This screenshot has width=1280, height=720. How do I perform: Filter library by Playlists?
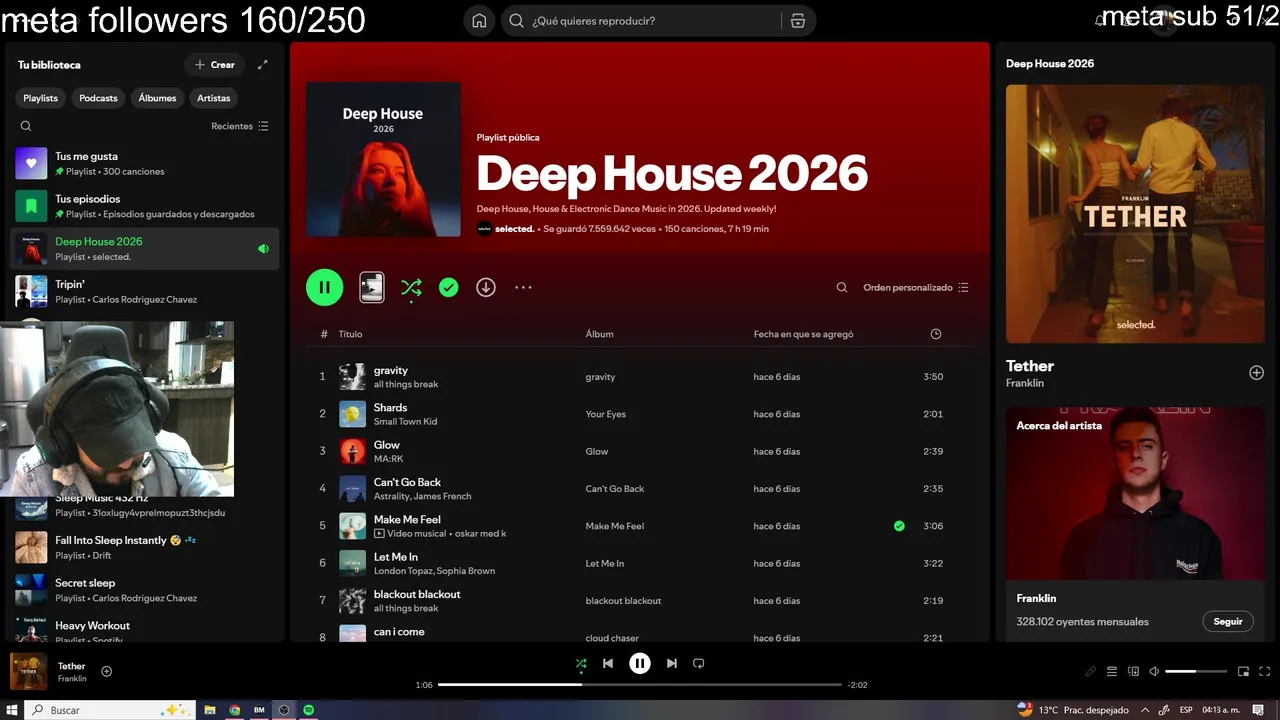(41, 98)
